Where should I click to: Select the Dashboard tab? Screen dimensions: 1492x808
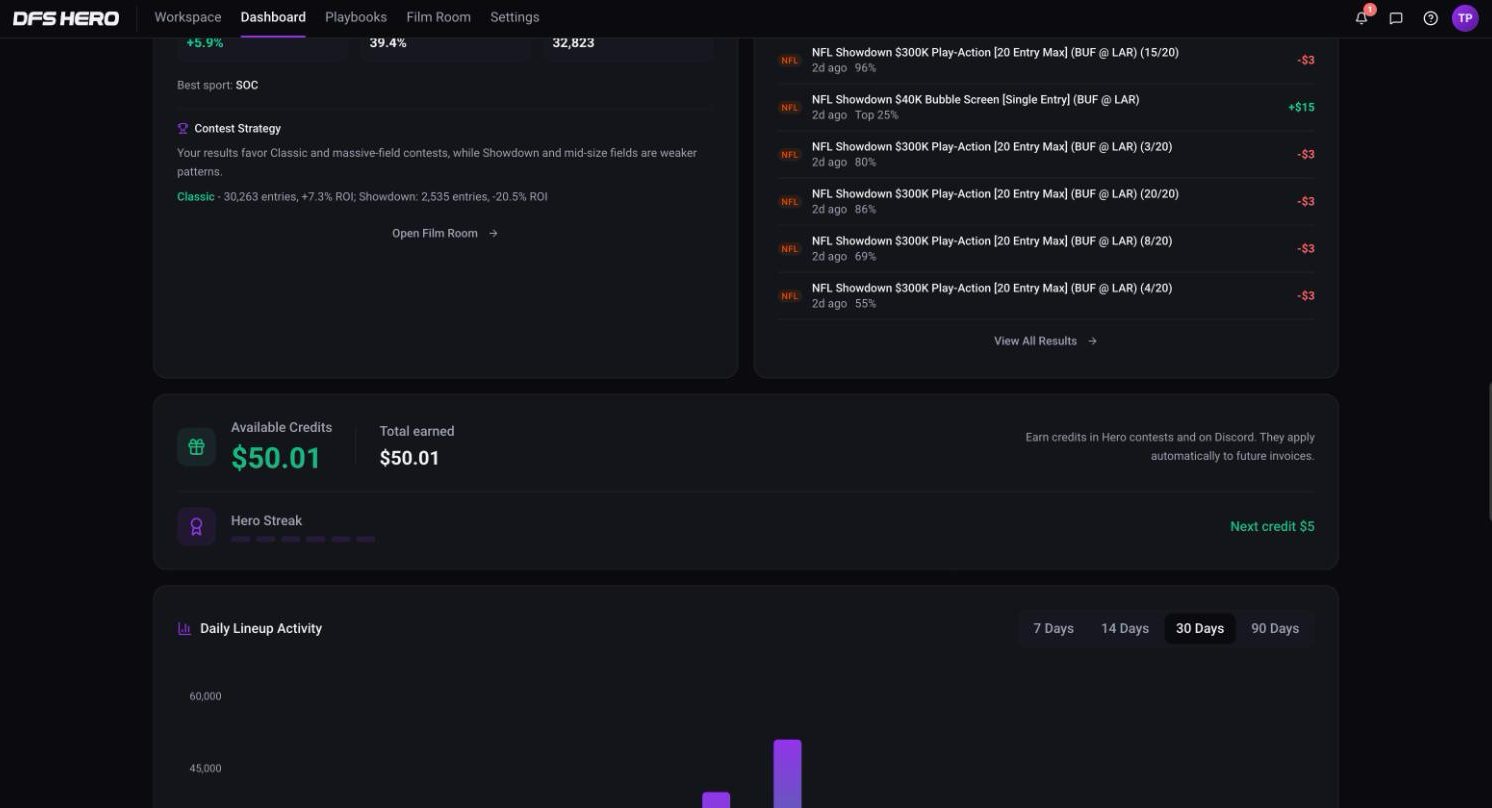[273, 17]
